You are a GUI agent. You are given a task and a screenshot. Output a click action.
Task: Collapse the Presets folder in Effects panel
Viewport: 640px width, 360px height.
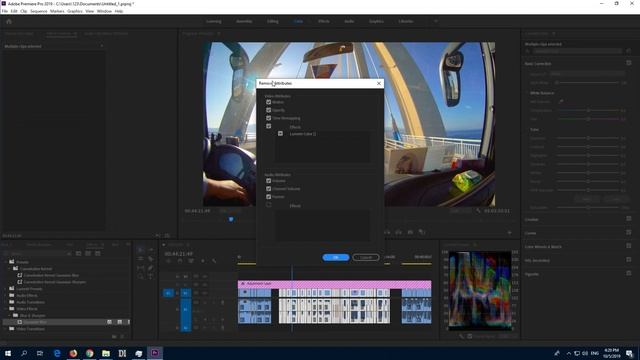click(6, 262)
